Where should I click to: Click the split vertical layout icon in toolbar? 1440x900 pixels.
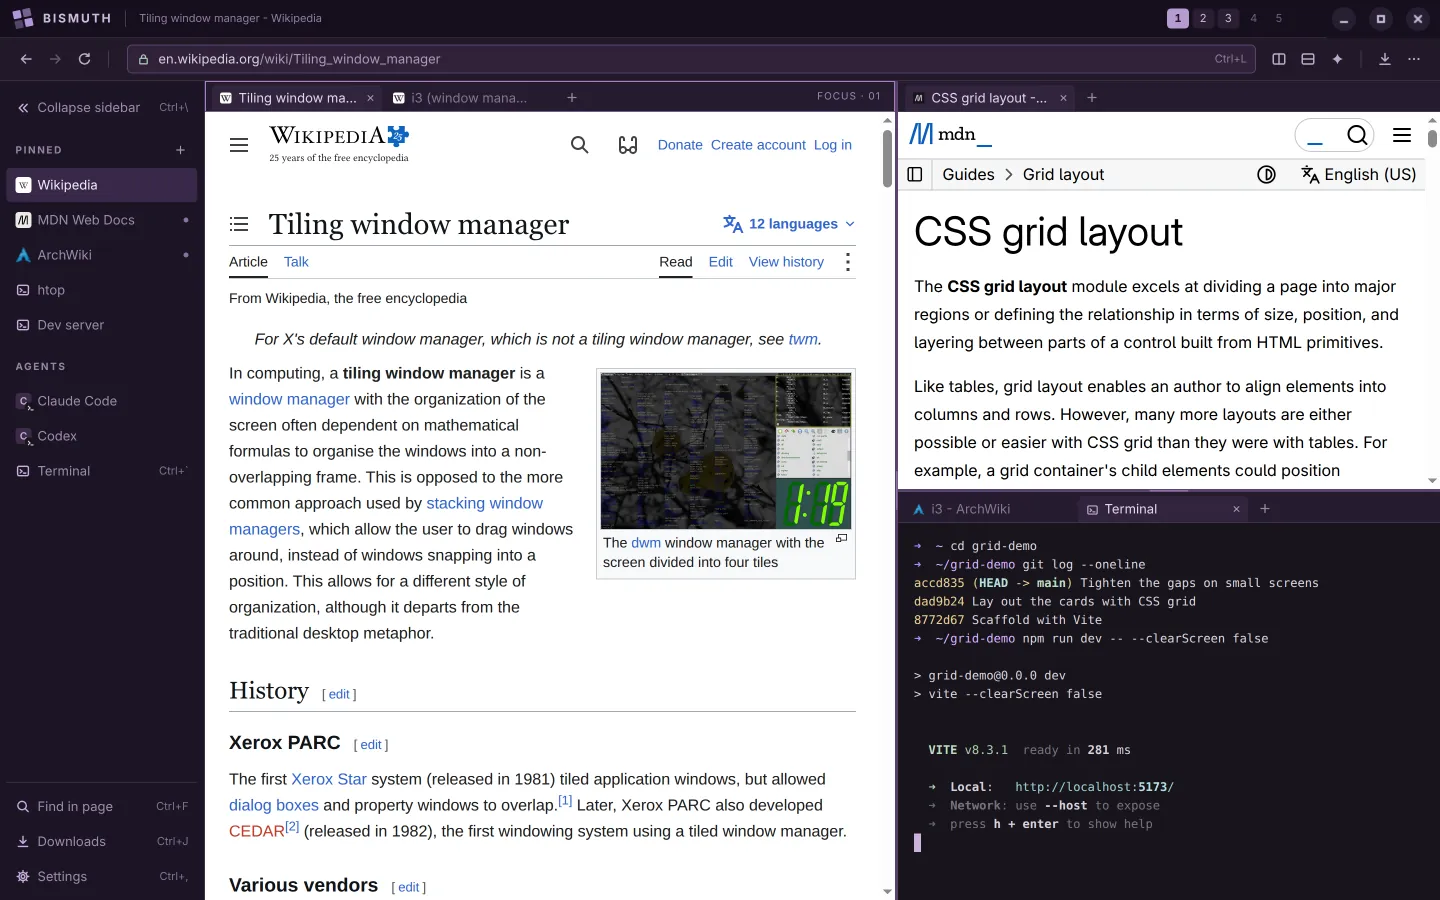pyautogui.click(x=1279, y=59)
